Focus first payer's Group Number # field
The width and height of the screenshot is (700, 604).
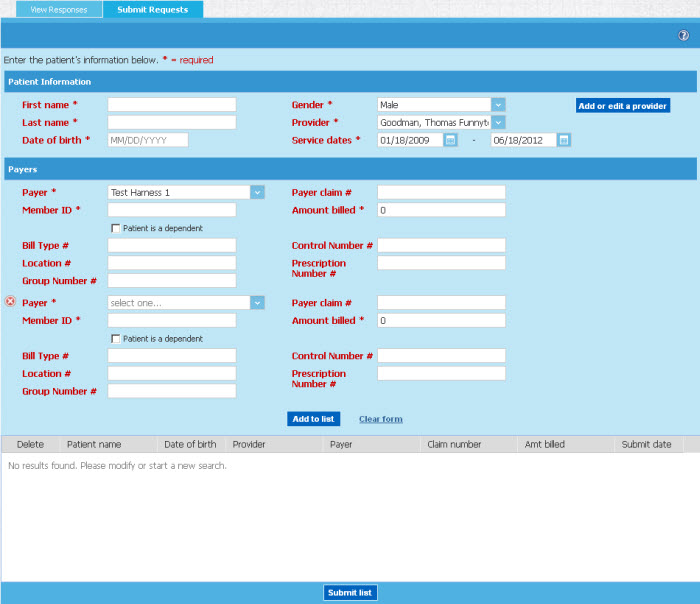click(x=172, y=280)
